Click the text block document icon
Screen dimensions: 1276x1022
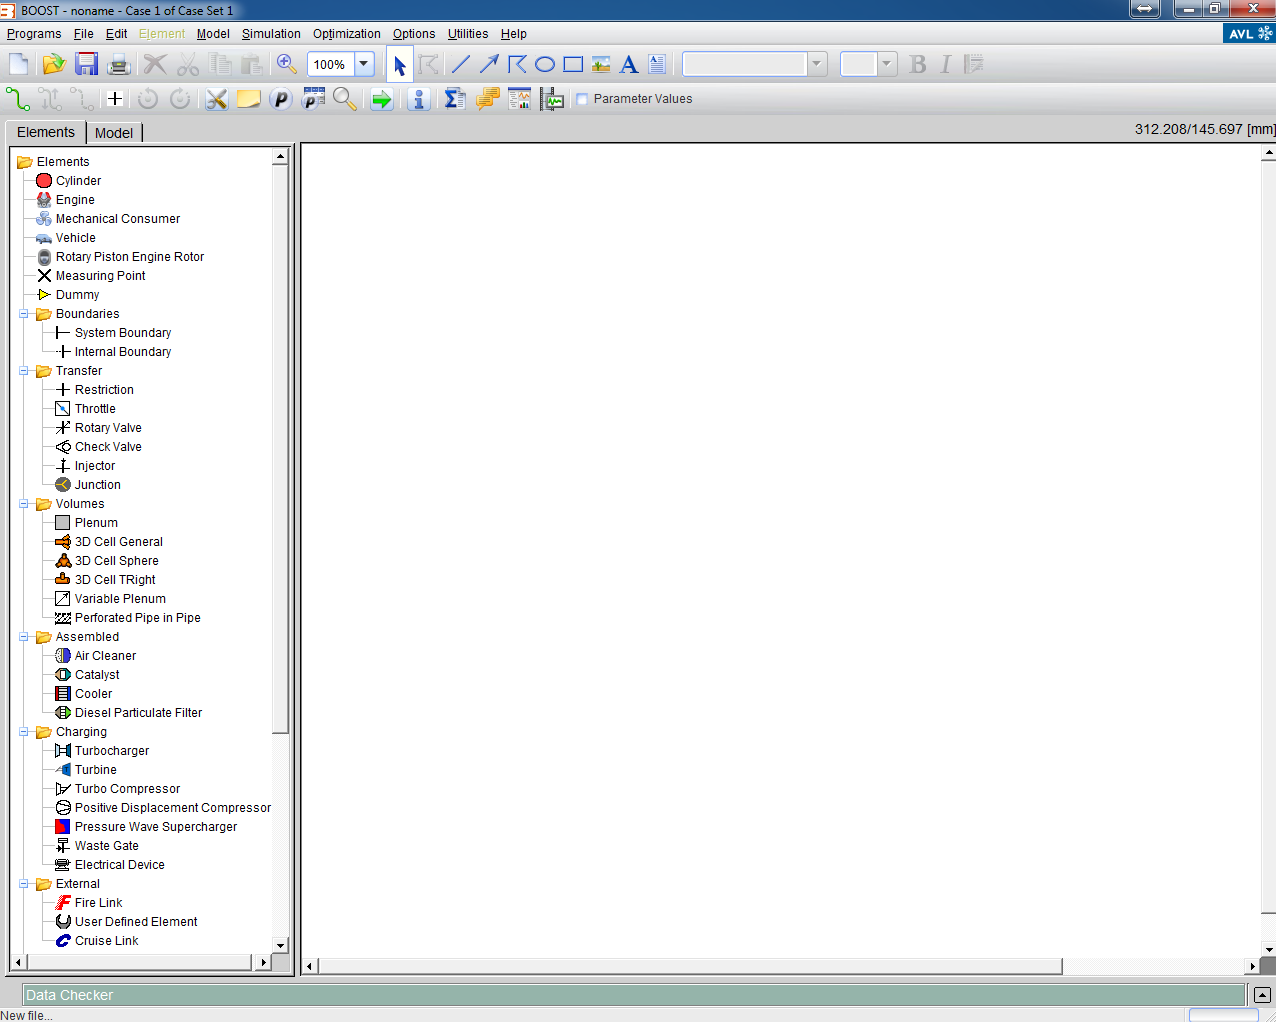(657, 65)
